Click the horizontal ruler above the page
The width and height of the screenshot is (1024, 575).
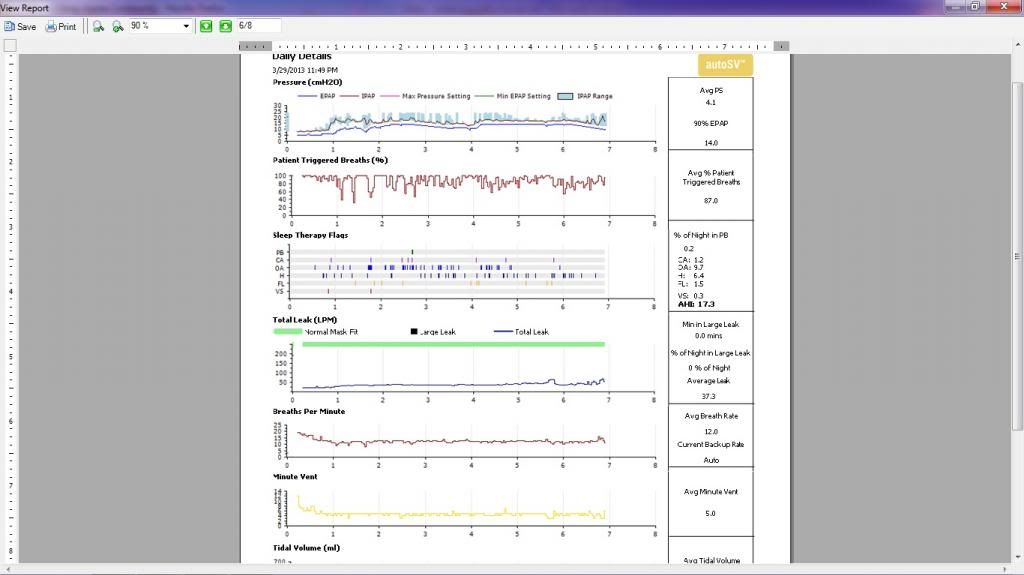point(514,46)
